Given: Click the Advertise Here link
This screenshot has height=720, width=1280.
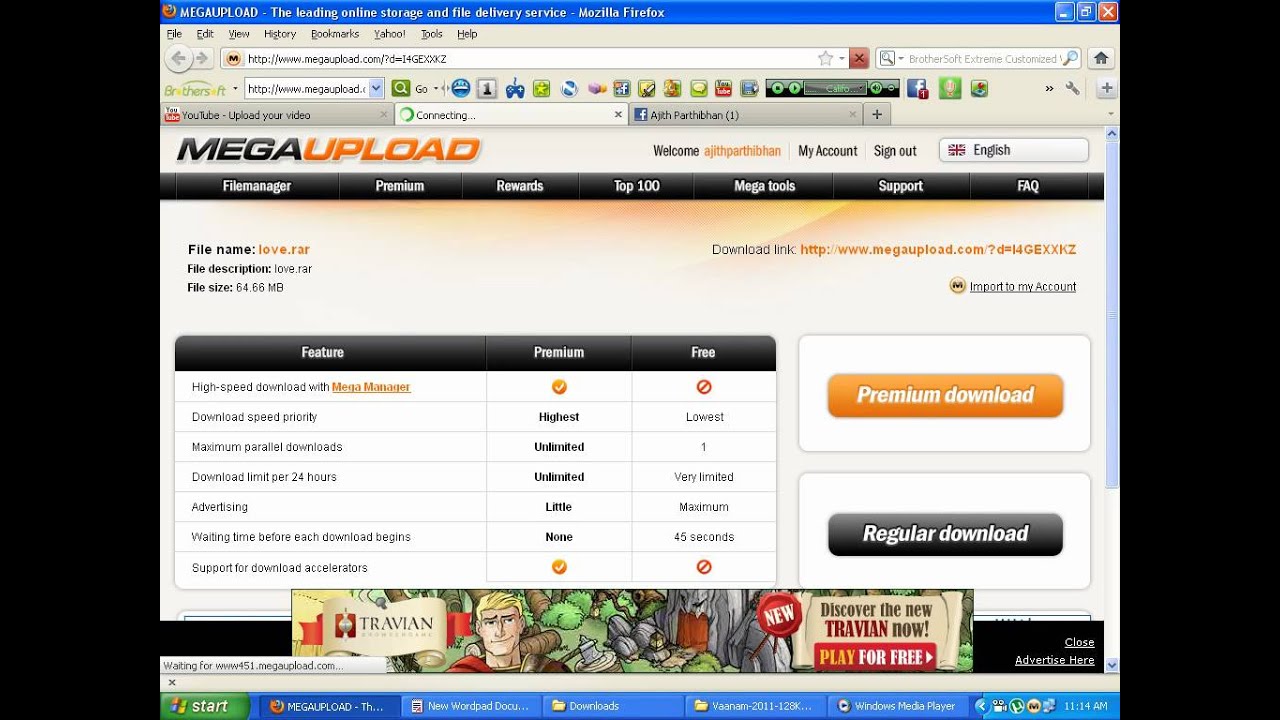Looking at the screenshot, I should tap(1055, 660).
